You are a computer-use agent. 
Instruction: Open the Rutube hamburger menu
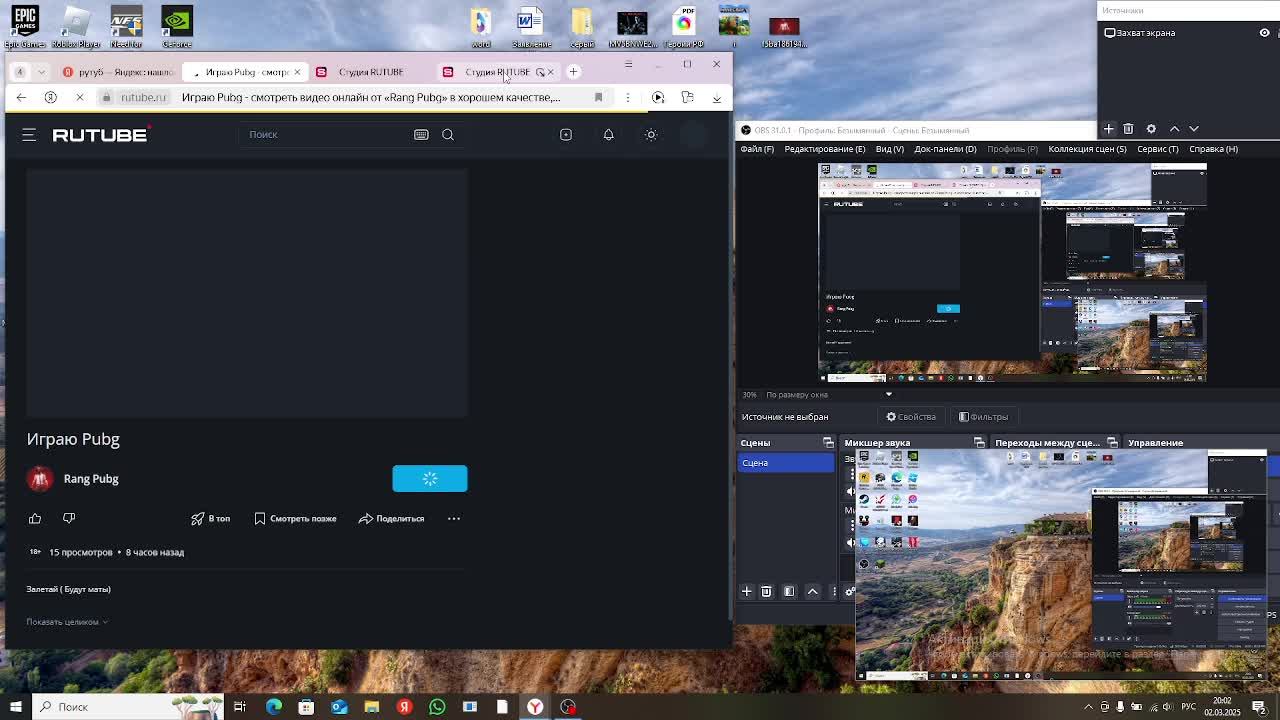[x=29, y=134]
